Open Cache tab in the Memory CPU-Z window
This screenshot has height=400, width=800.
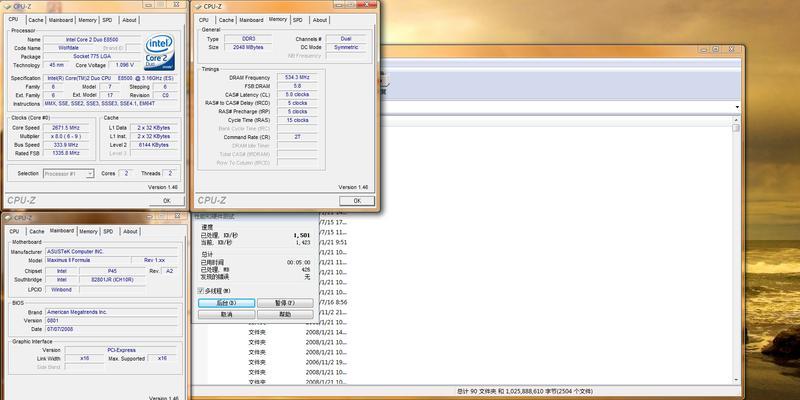coord(226,20)
